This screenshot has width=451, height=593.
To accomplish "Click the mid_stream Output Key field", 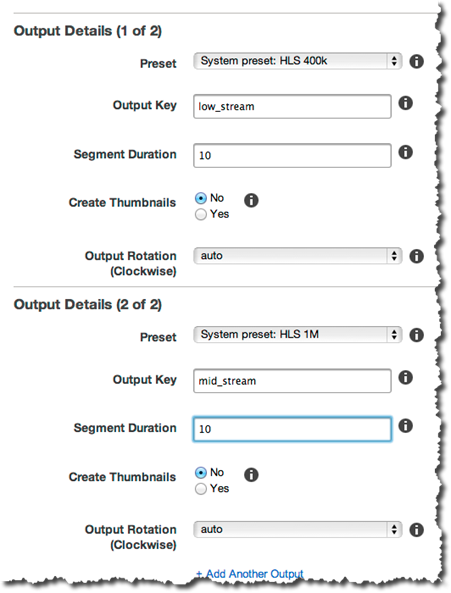I will click(x=292, y=381).
